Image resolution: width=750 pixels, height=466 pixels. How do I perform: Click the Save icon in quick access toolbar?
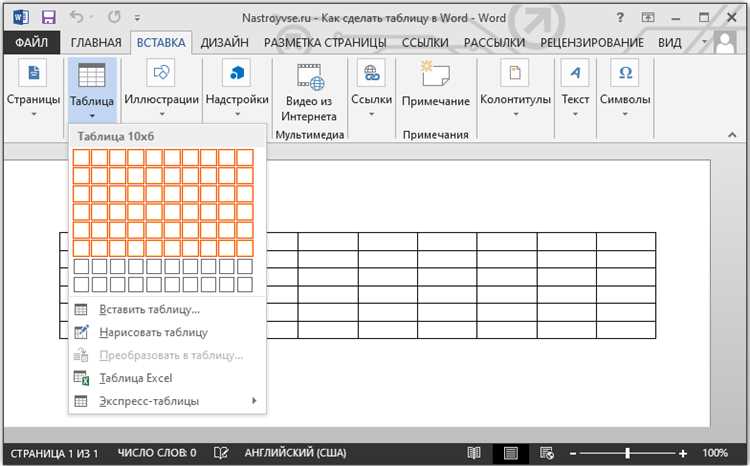[x=47, y=17]
